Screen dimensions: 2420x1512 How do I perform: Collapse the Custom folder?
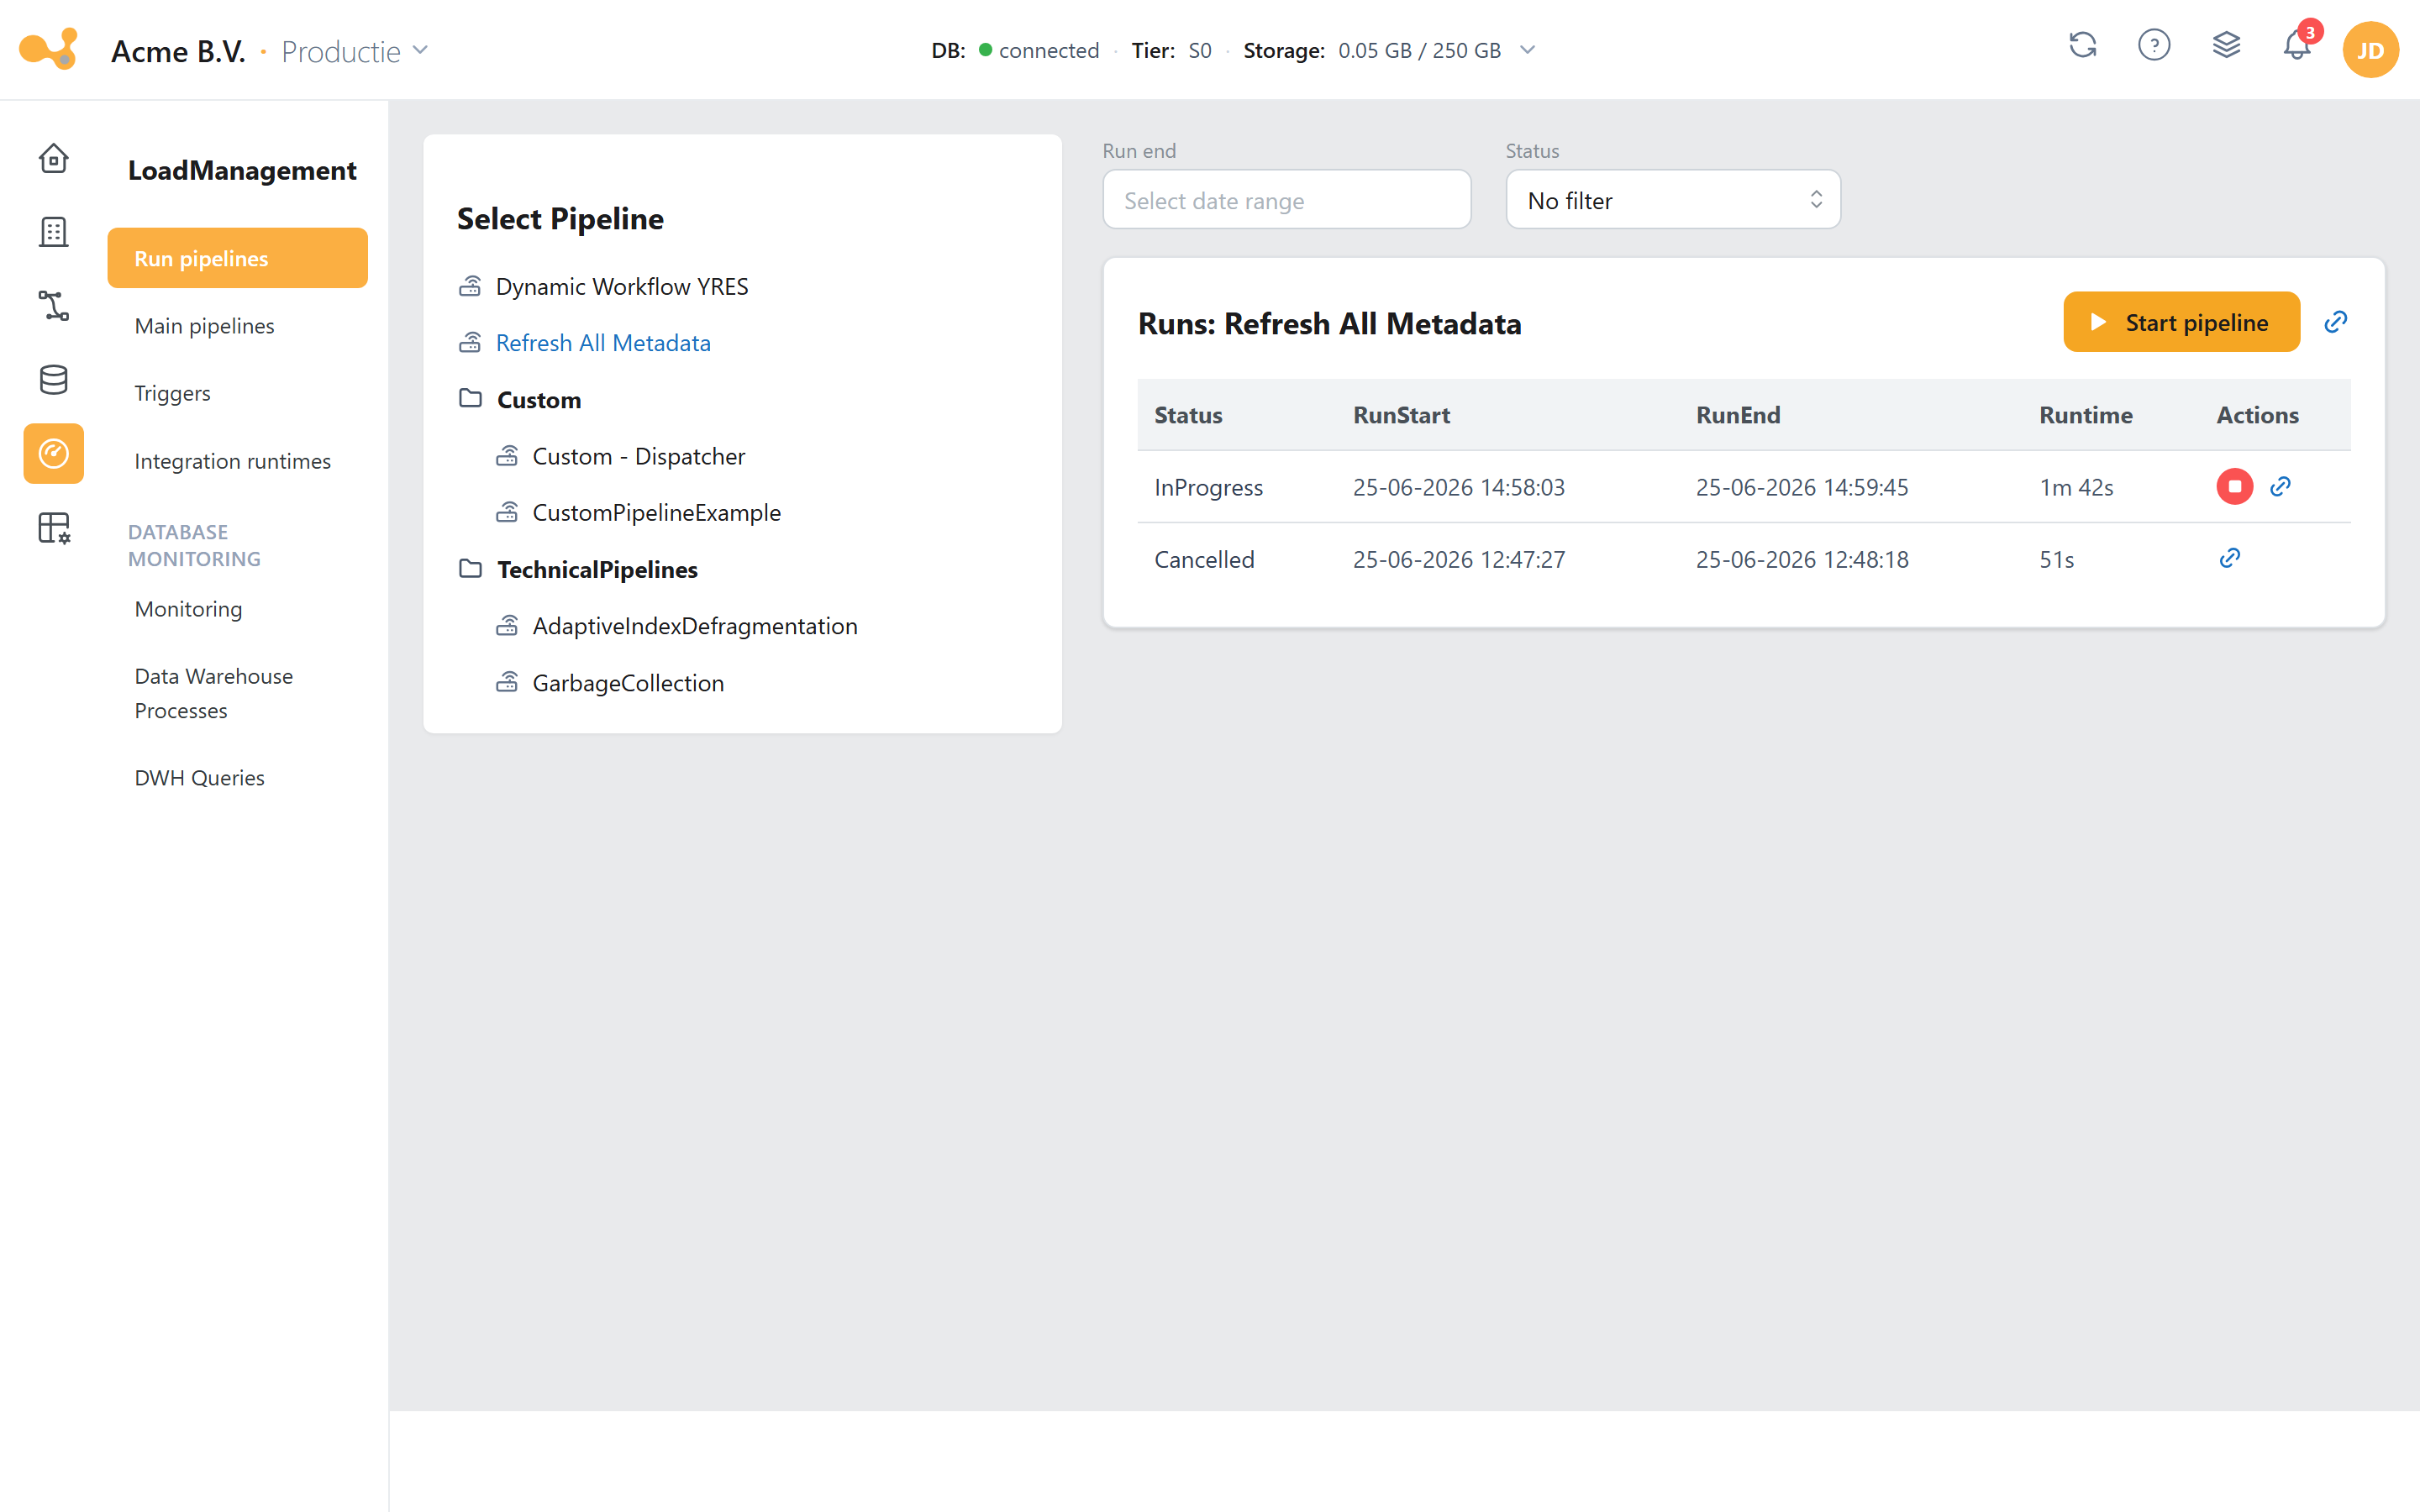coord(539,400)
